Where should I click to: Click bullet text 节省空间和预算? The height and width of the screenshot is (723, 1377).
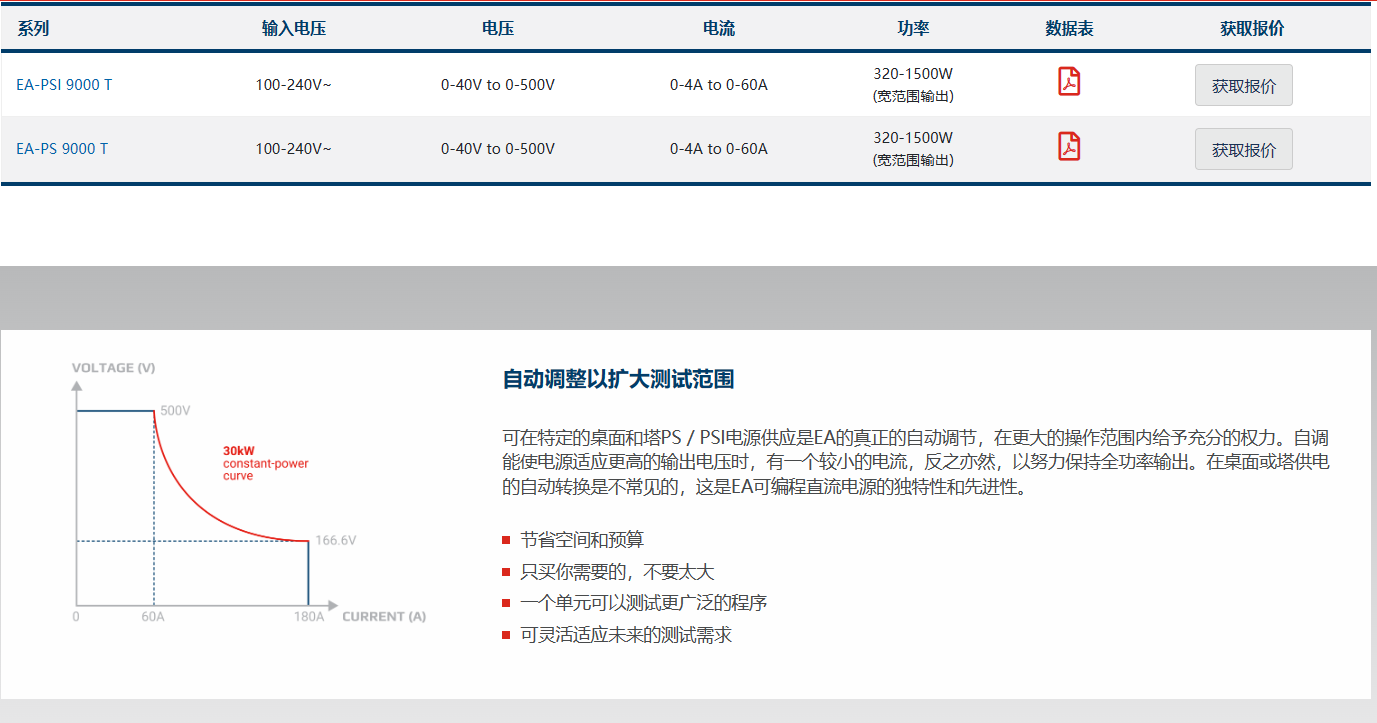coord(582,540)
